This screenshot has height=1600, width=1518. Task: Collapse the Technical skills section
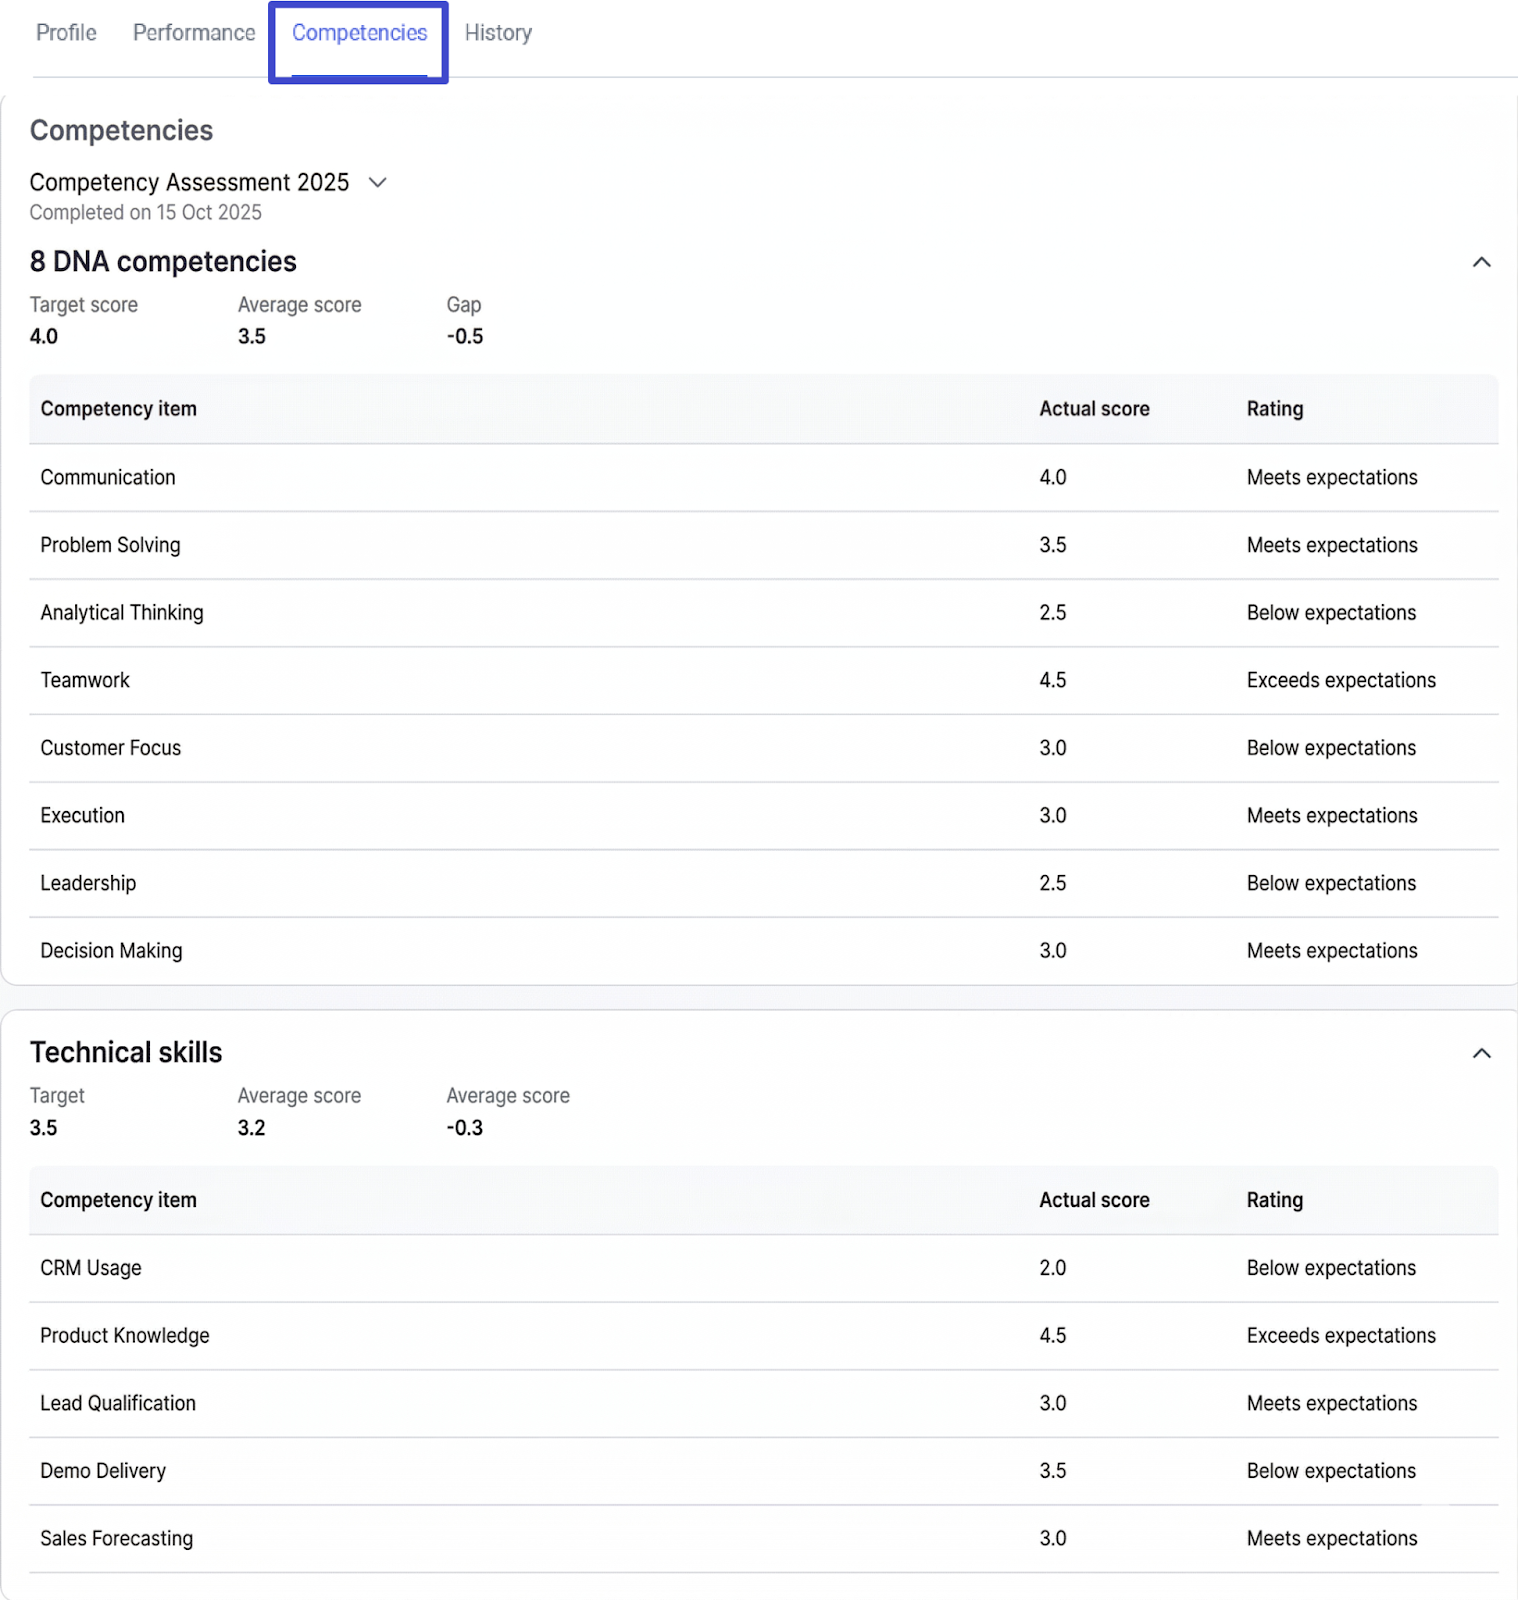click(x=1481, y=1053)
